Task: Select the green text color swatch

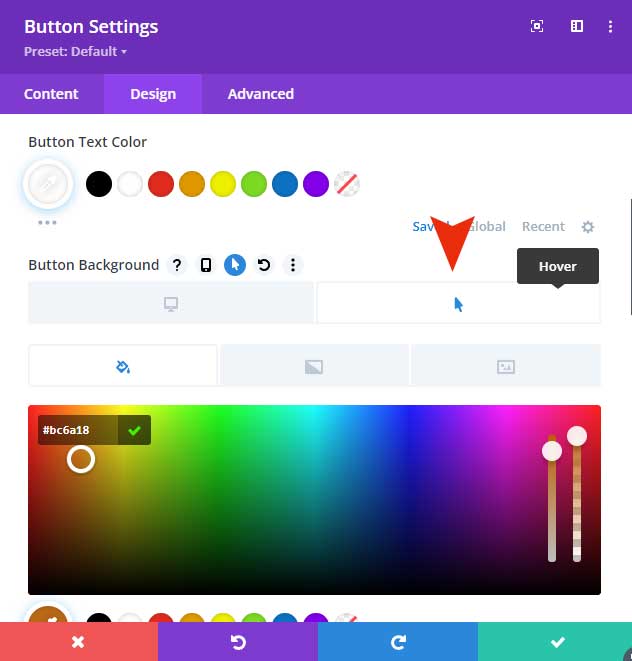Action: [x=254, y=184]
